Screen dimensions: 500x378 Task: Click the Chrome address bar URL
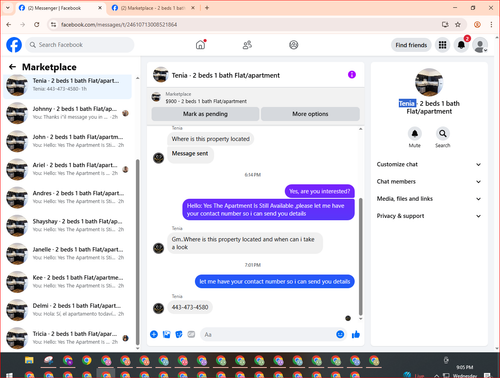pos(119,24)
